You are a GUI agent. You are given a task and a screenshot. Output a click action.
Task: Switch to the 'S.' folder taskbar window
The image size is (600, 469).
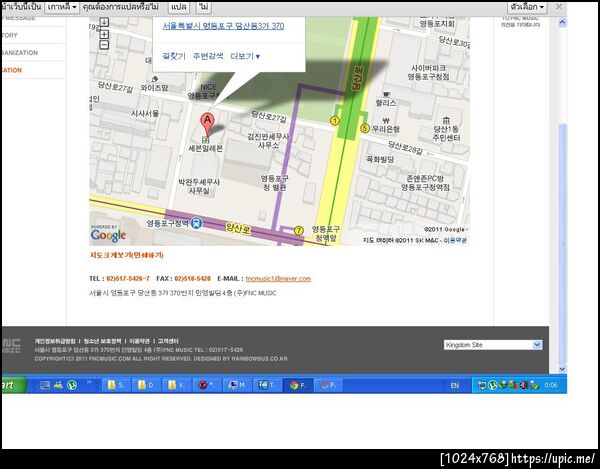(116, 385)
